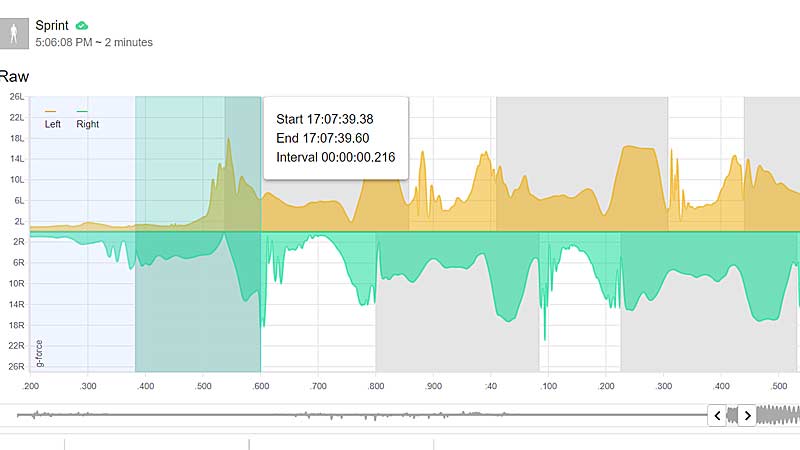This screenshot has width=800, height=450.
Task: Click the right arrow navigator button
Action: pyautogui.click(x=747, y=416)
